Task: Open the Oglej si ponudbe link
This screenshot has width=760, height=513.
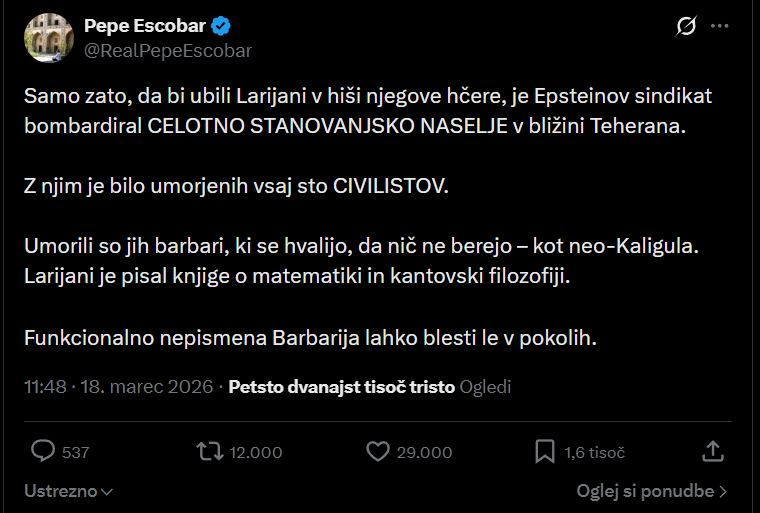Action: click(x=651, y=491)
